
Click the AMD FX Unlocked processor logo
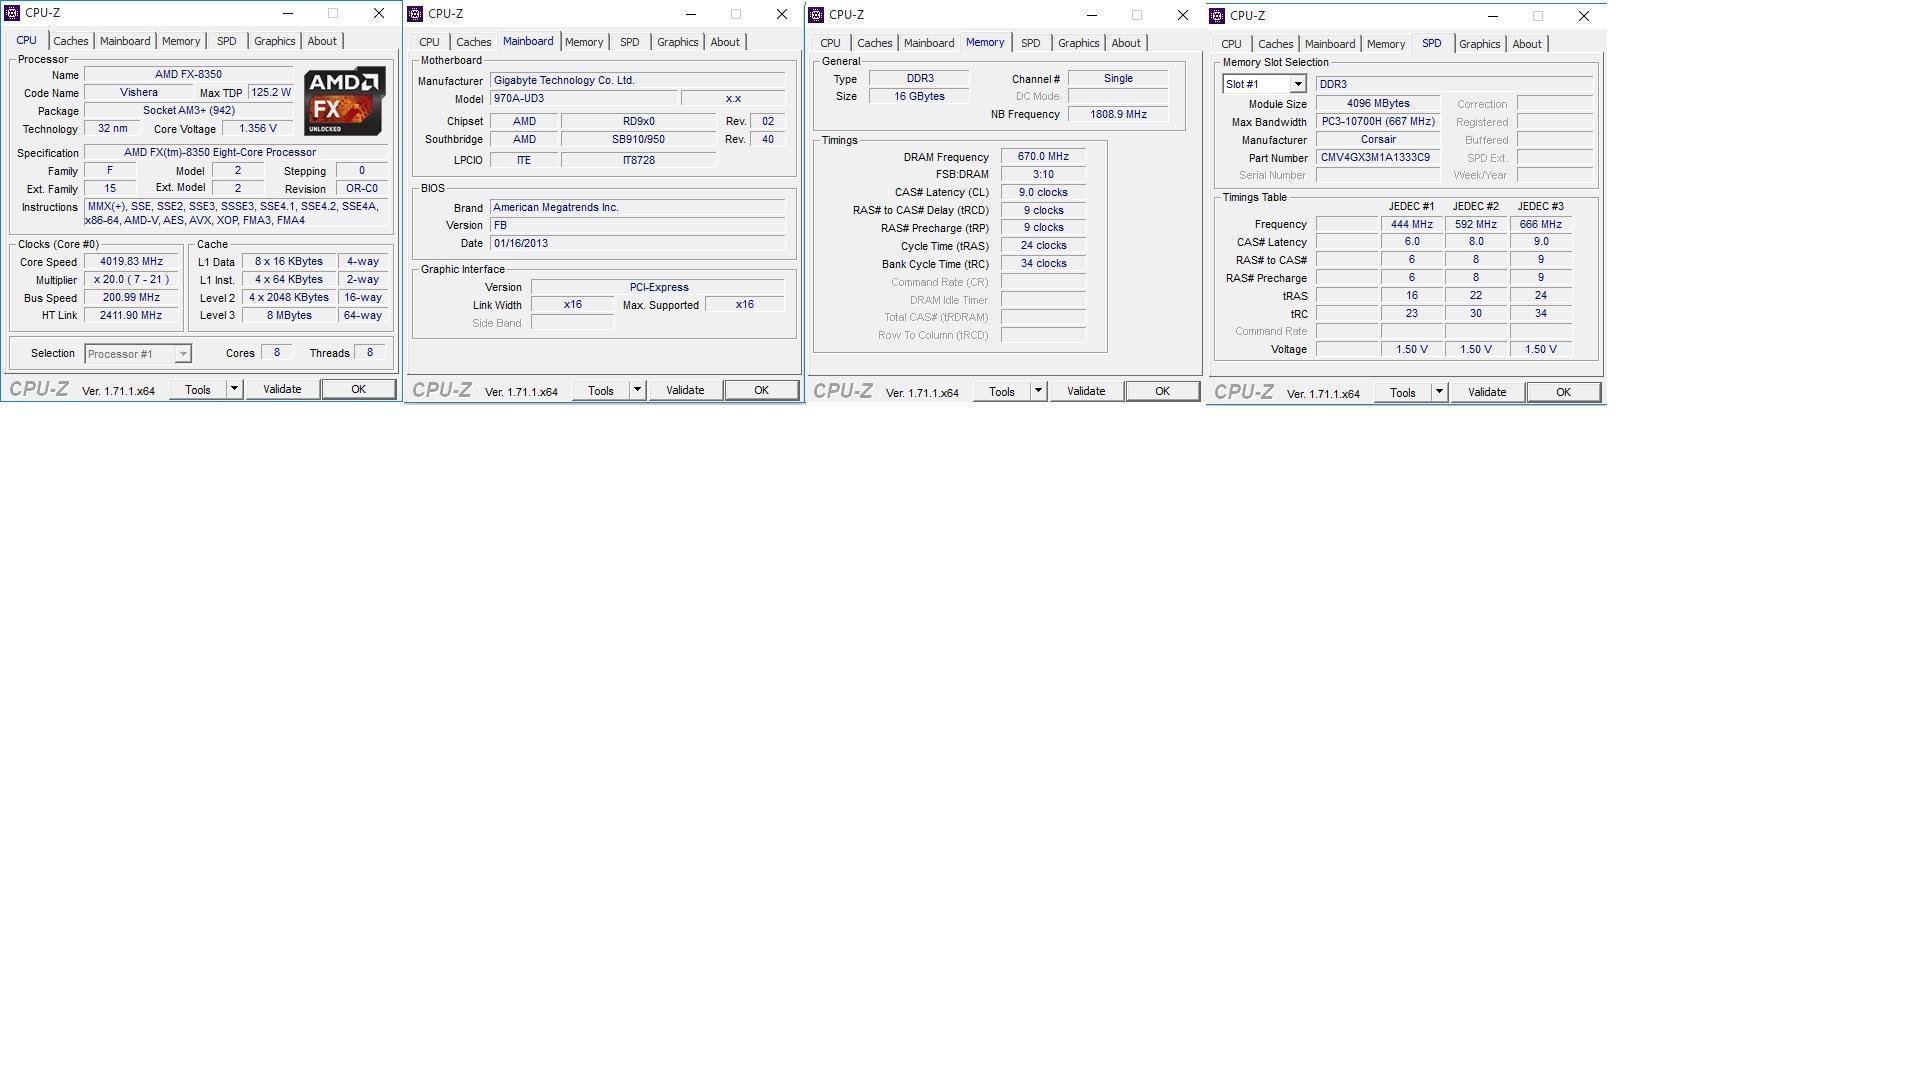344,101
